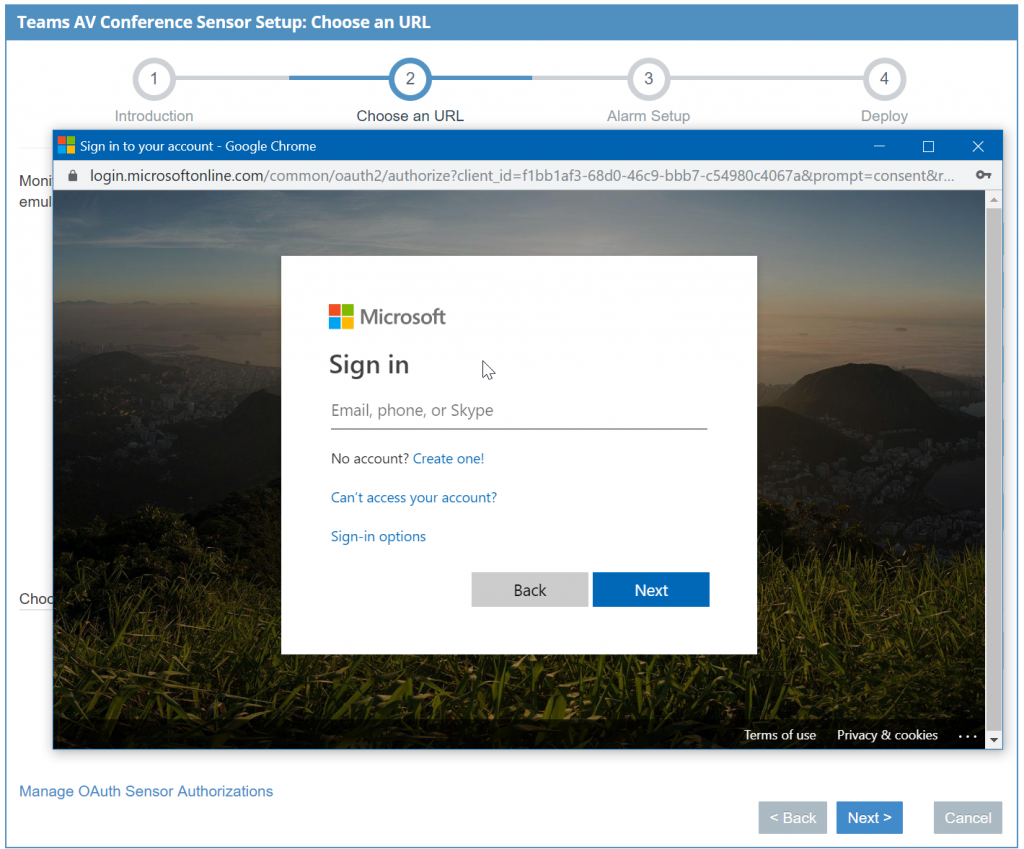This screenshot has width=1024, height=849.
Task: Click the wizard < Back button
Action: click(x=792, y=818)
